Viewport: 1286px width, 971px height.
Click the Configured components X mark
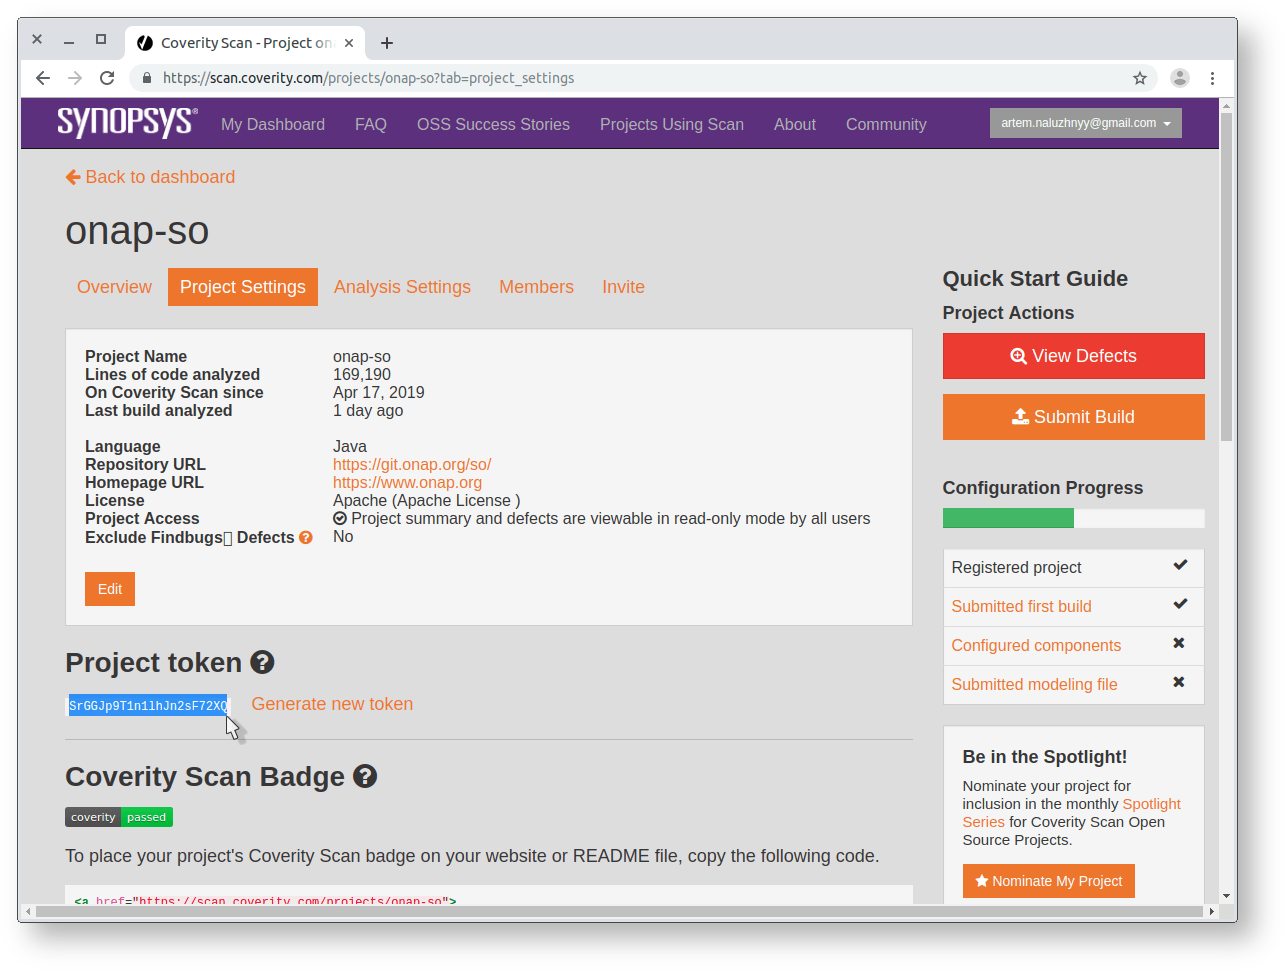[x=1179, y=643]
